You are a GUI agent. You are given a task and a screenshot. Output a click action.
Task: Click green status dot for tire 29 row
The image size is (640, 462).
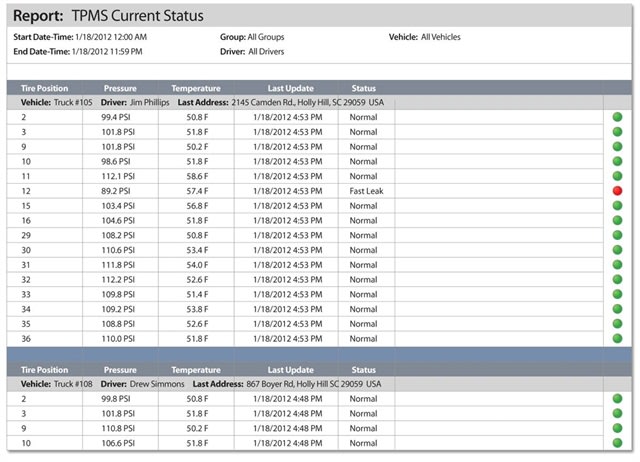(x=617, y=235)
